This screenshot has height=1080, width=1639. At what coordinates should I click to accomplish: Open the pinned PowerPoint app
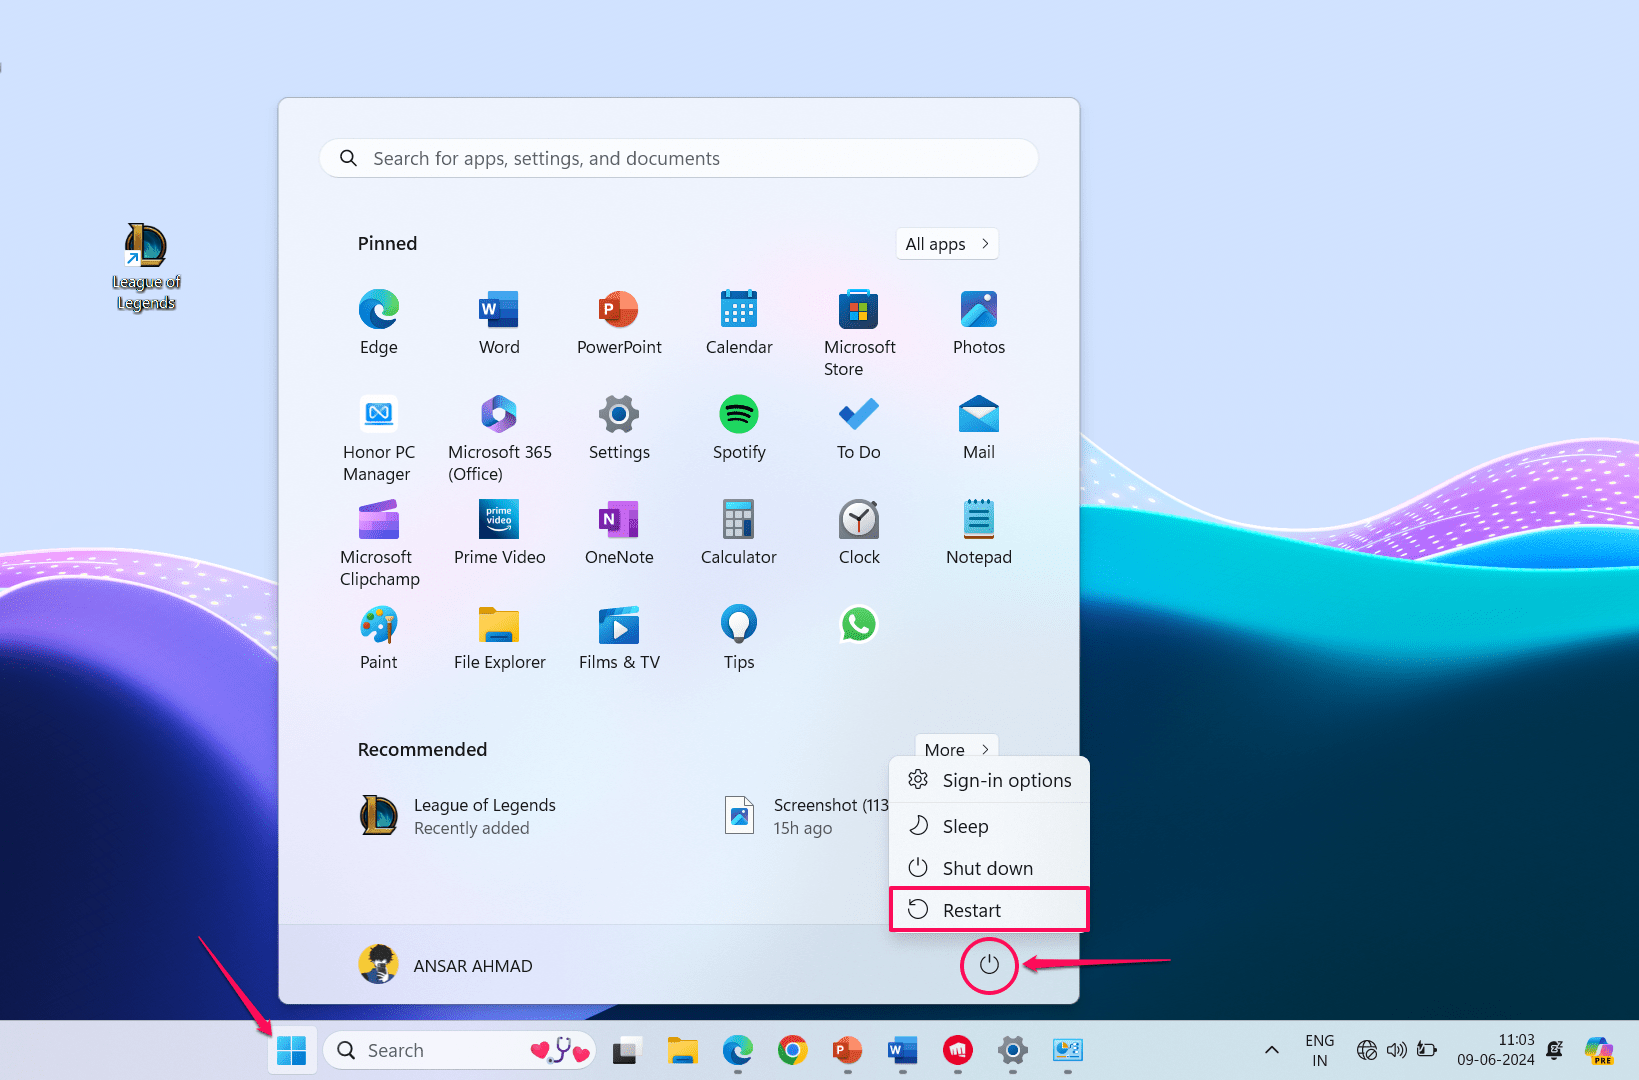coord(619,322)
